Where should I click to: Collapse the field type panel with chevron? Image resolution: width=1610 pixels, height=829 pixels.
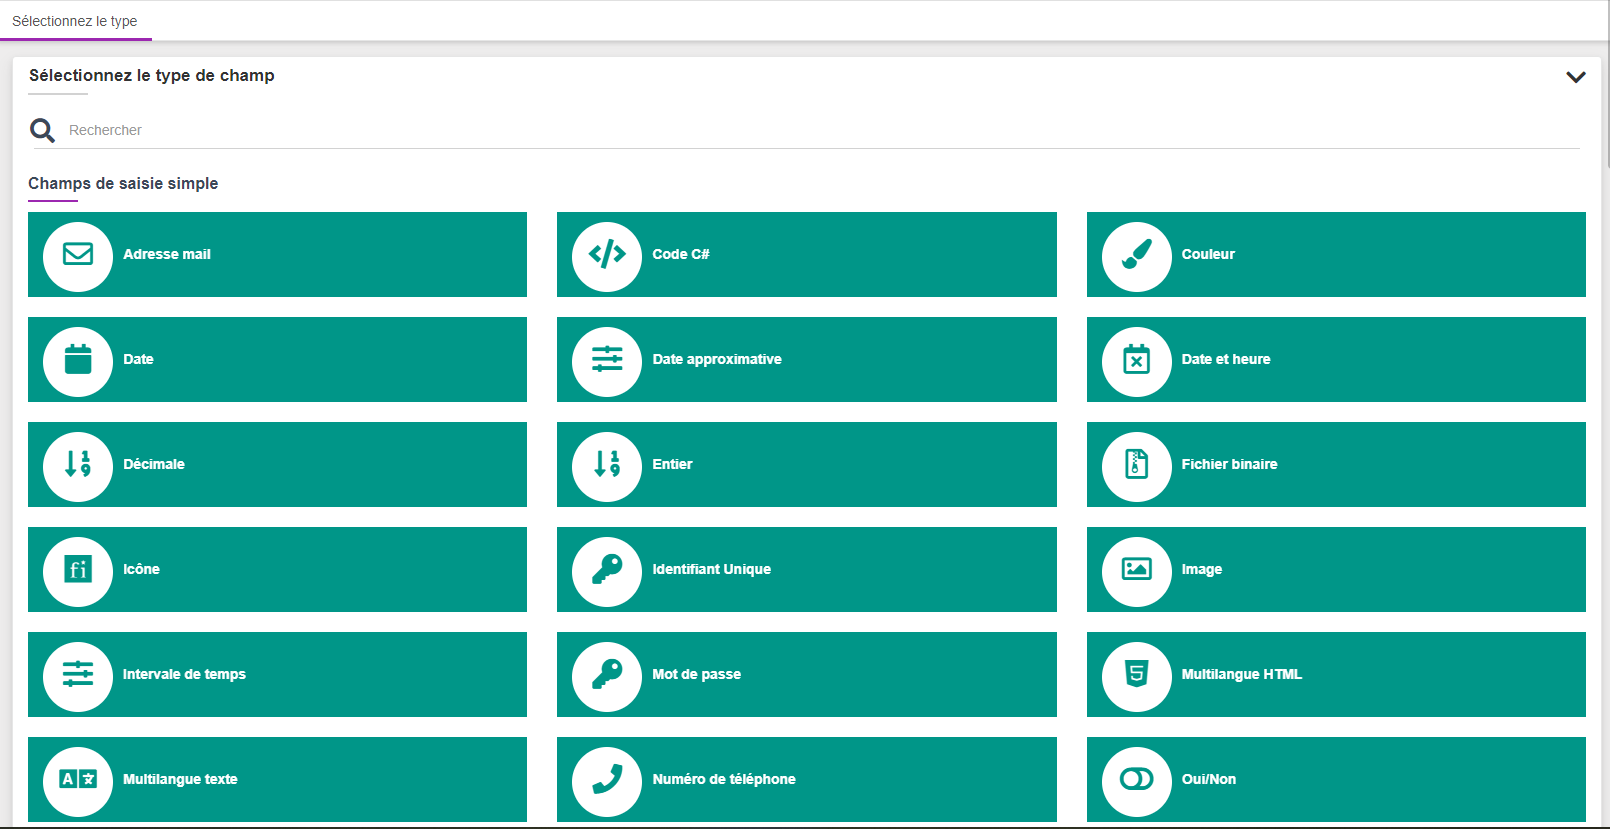pyautogui.click(x=1575, y=77)
